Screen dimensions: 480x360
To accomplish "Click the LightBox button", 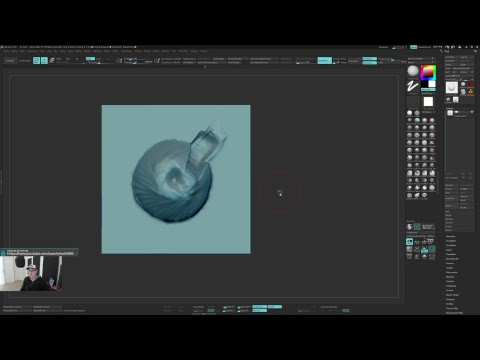I will (x=10, y=61).
